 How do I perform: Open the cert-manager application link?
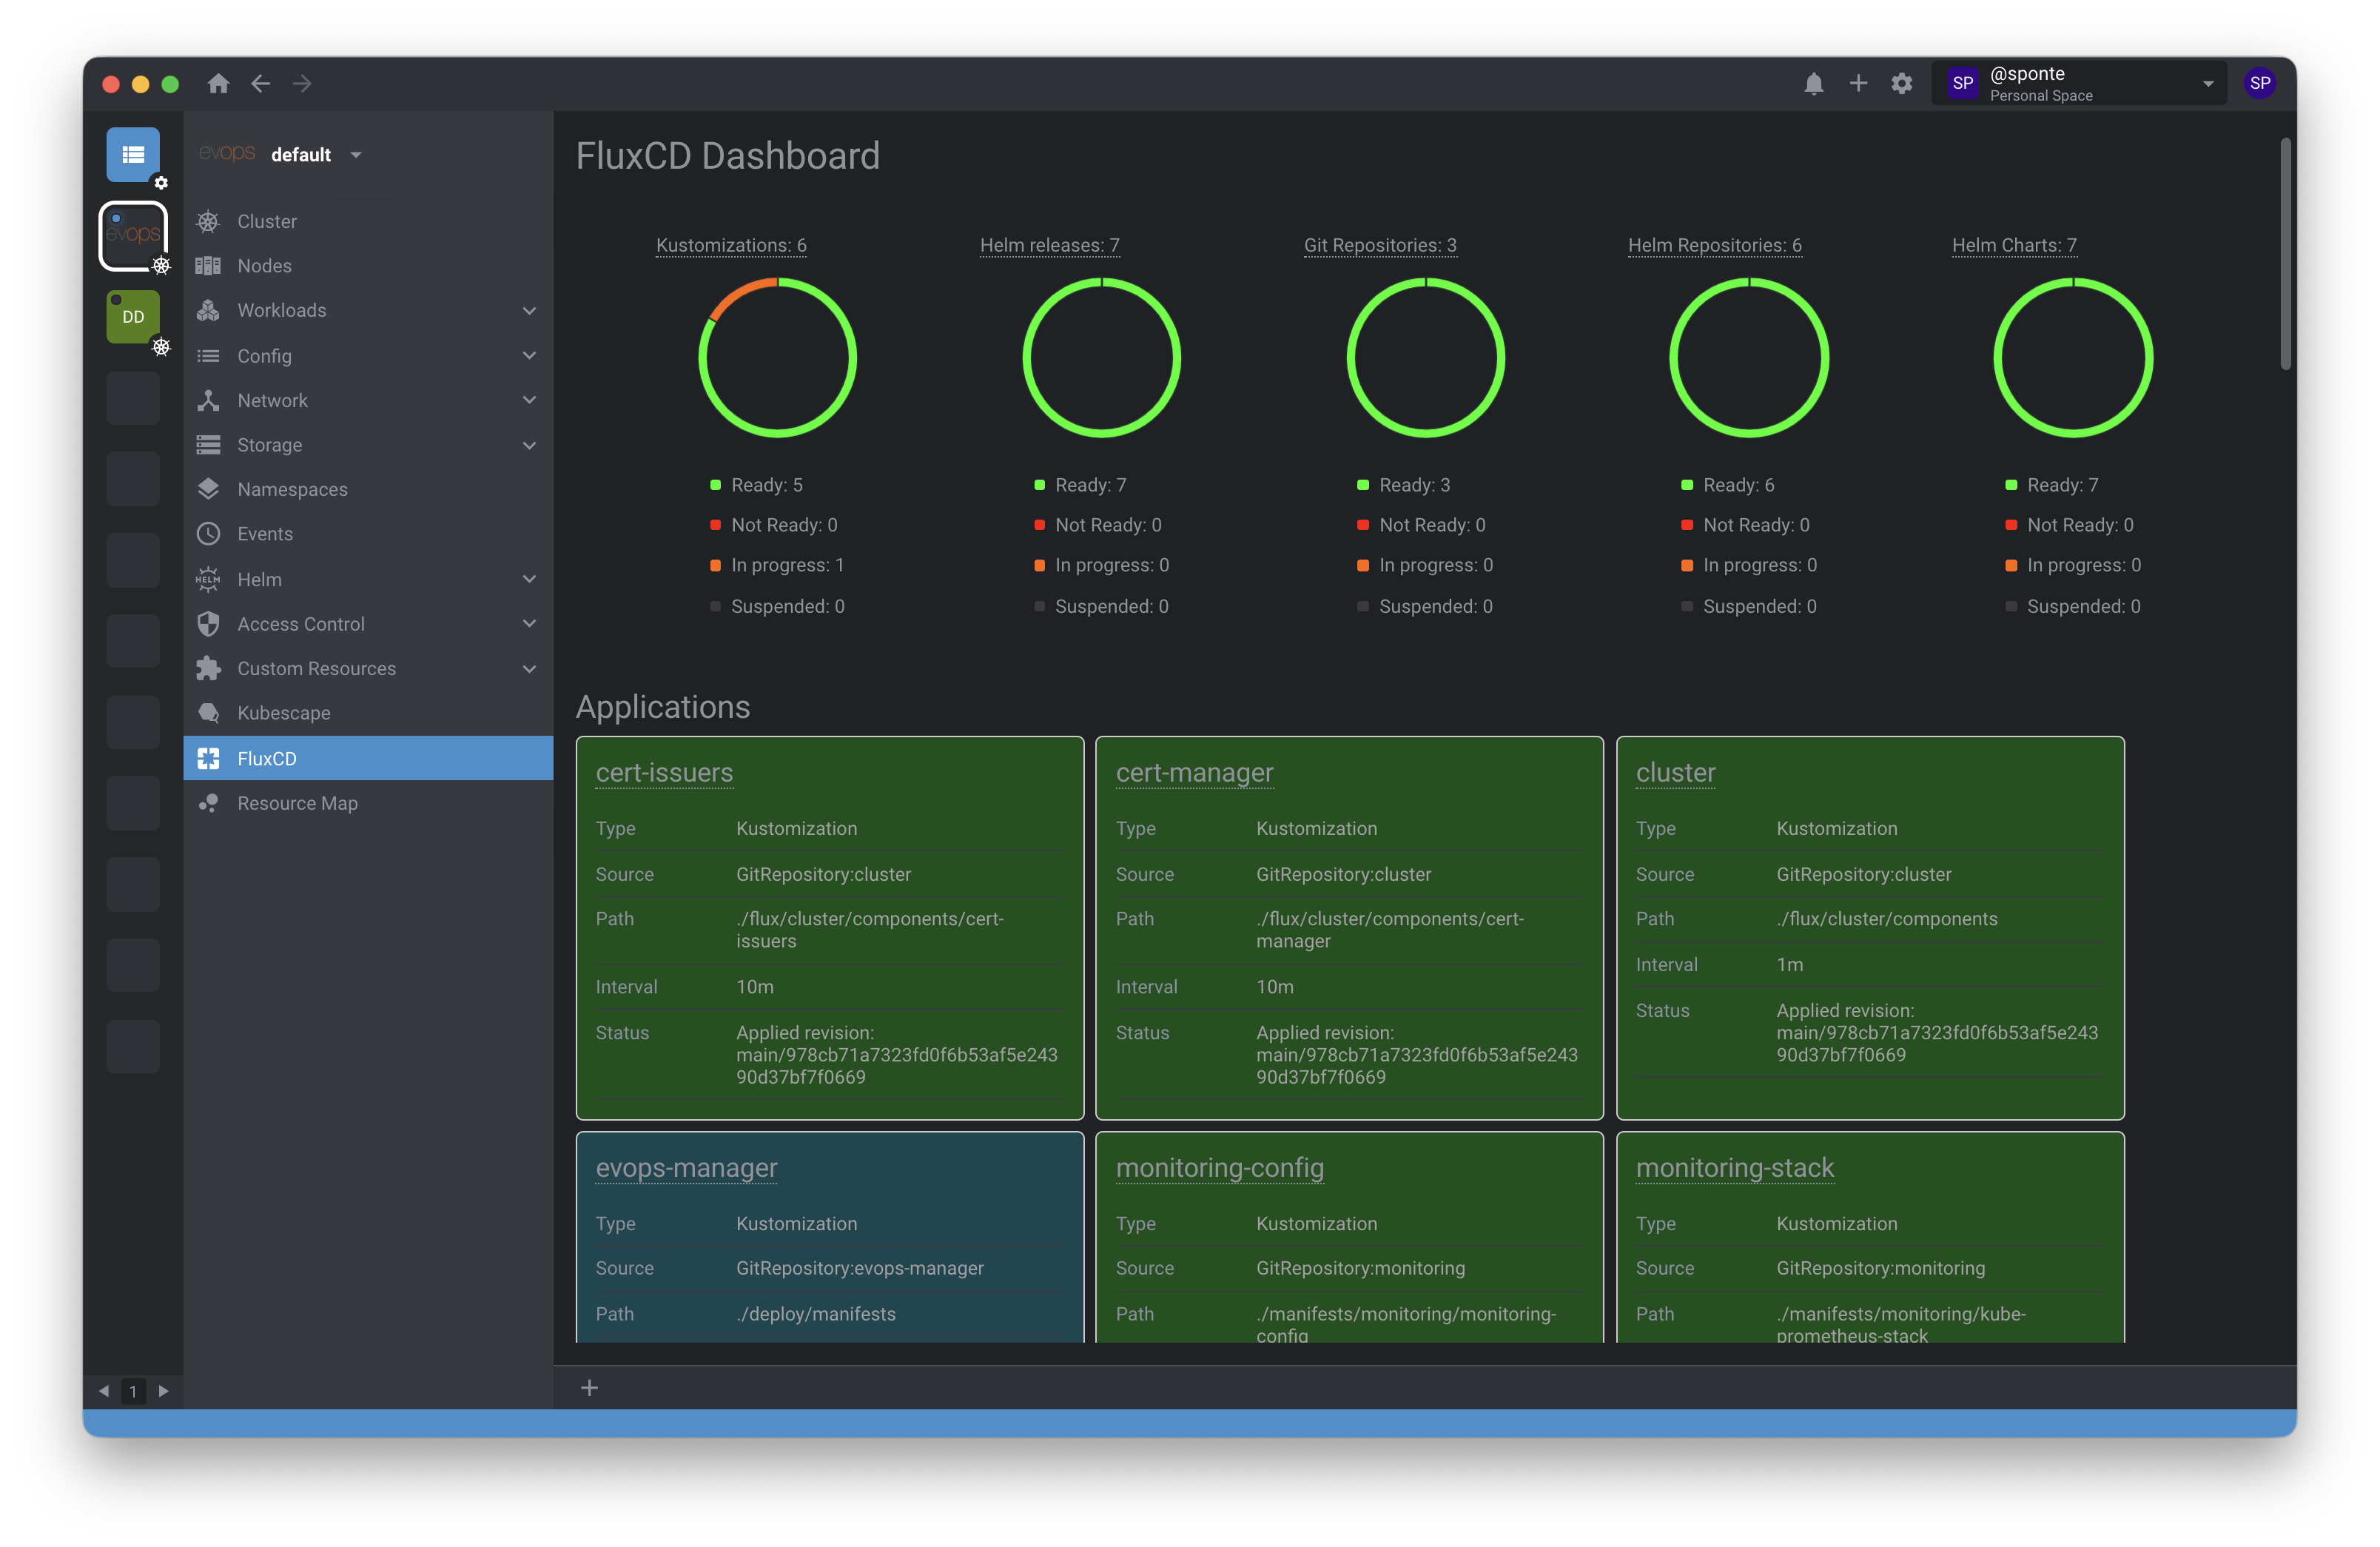pos(1194,773)
